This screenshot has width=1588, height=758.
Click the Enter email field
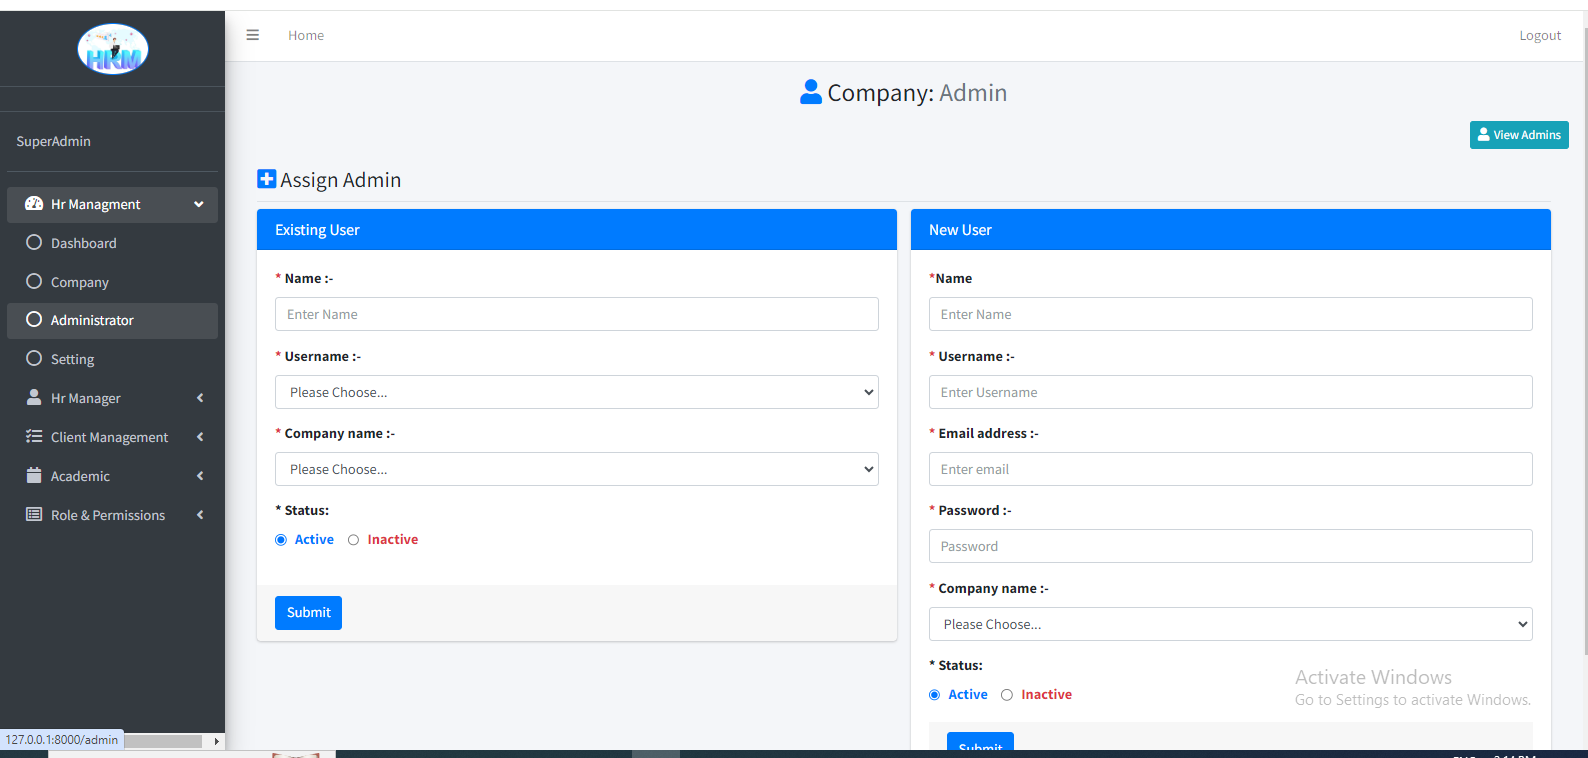(1231, 469)
